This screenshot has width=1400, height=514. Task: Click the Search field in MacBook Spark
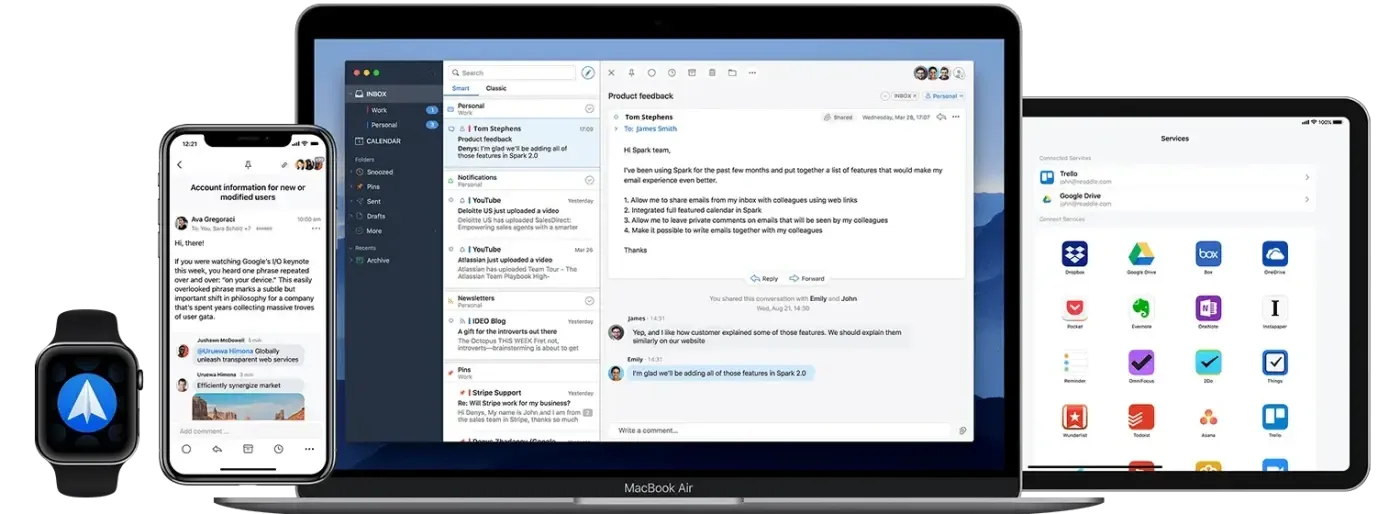511,73
